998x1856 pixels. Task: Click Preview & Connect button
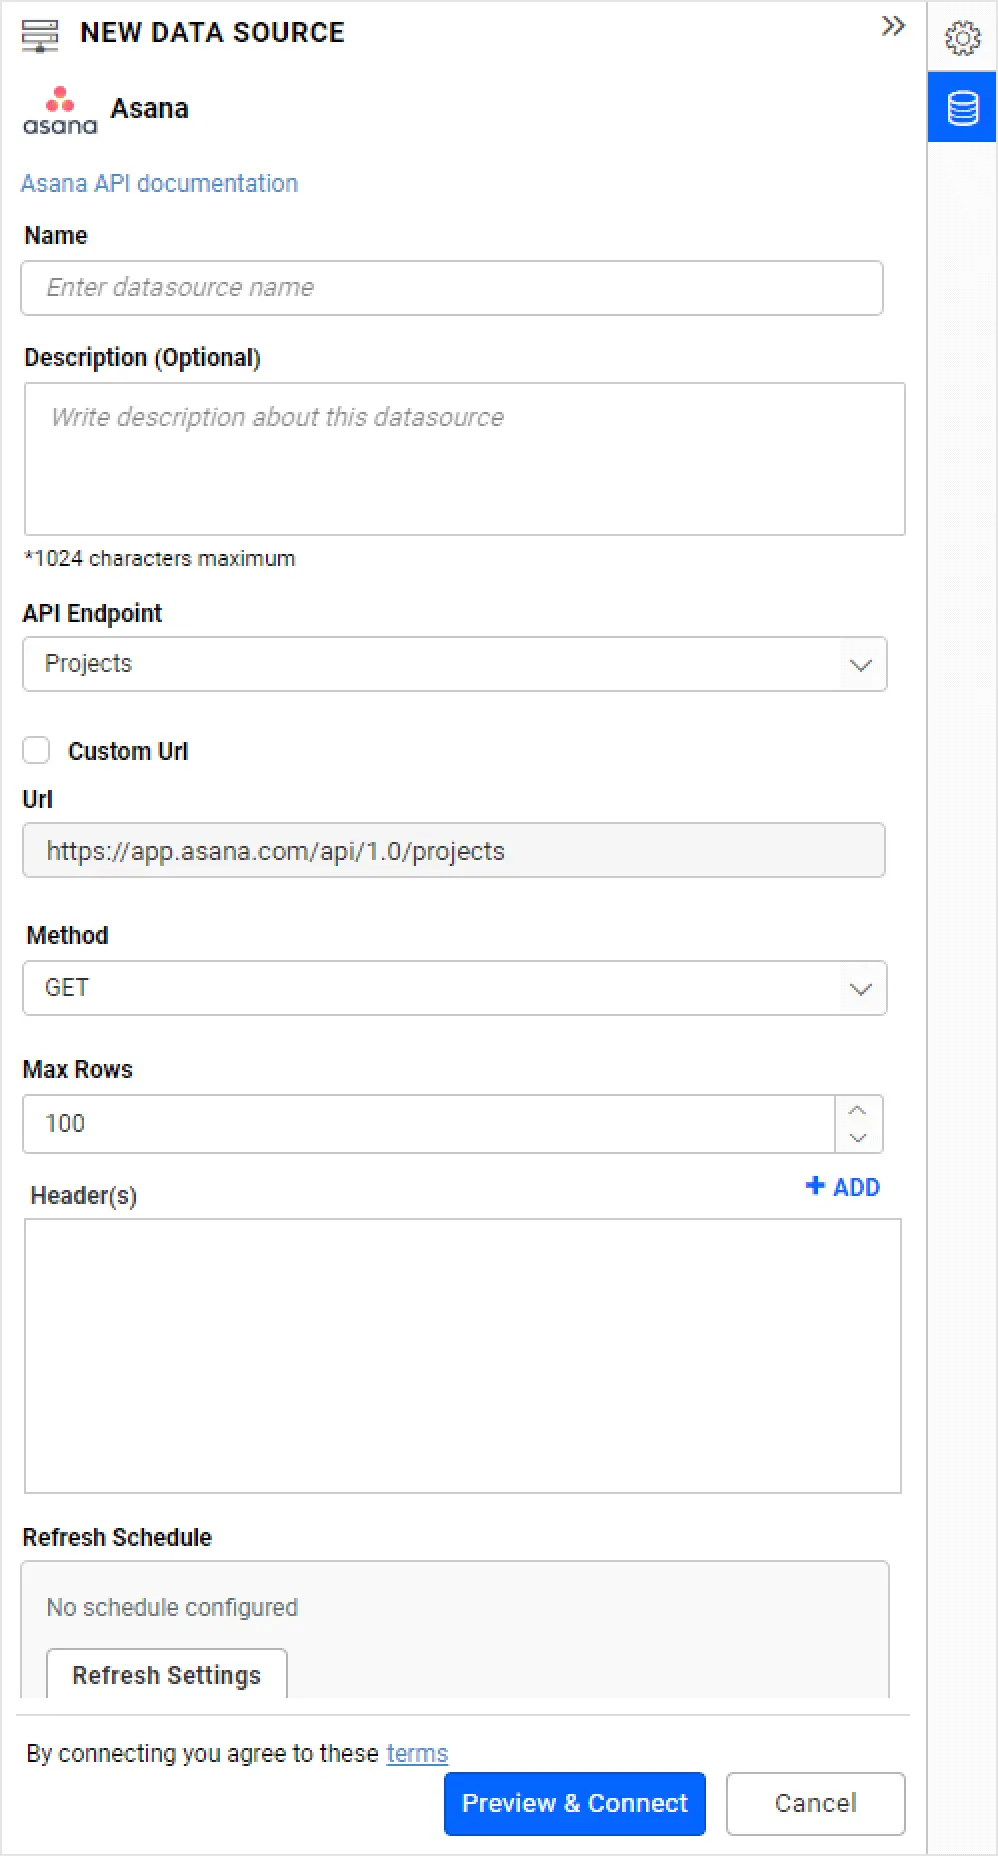[x=574, y=1803]
